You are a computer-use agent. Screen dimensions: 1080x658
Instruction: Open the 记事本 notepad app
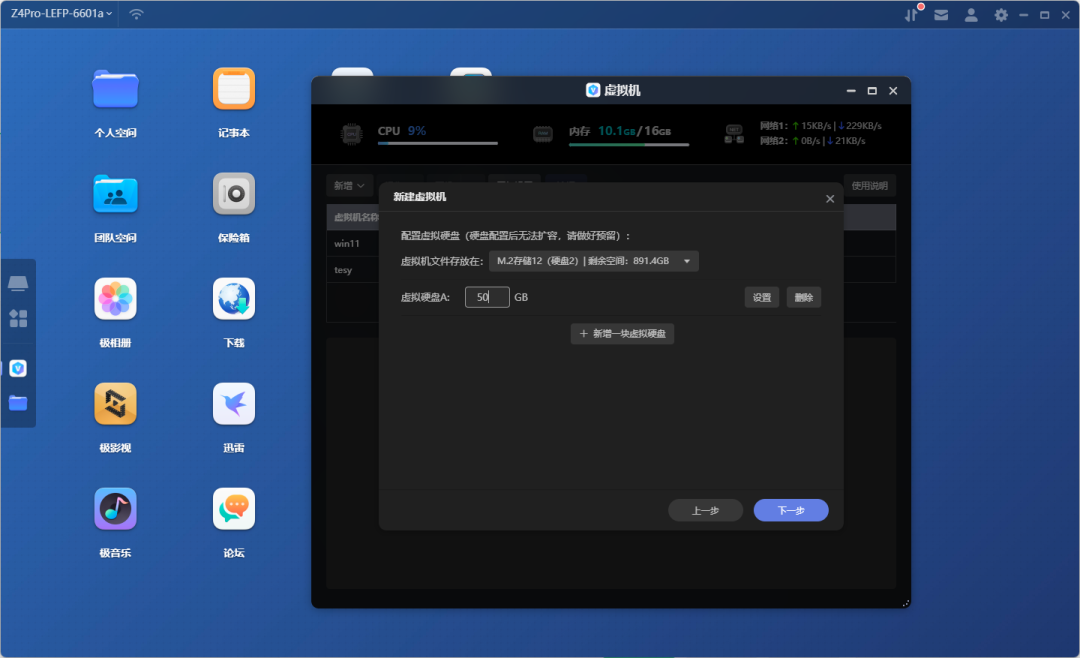tap(233, 89)
